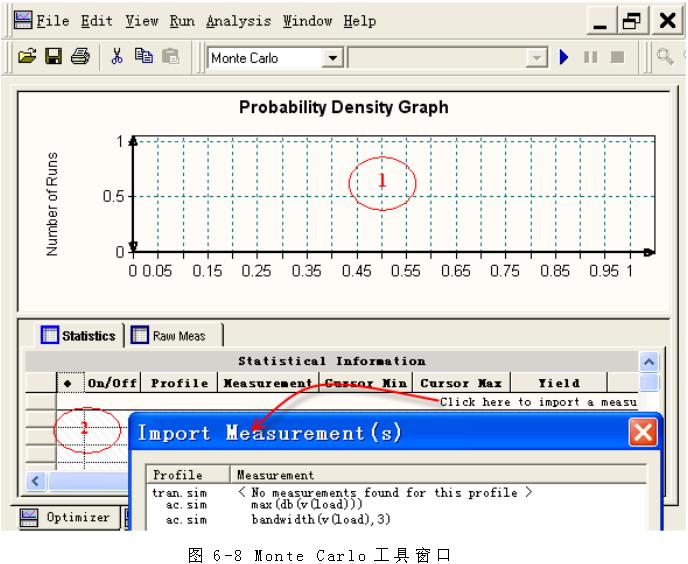Select the bandwidth(v(load),3) measurement
The width and height of the screenshot is (688, 564).
point(321,520)
